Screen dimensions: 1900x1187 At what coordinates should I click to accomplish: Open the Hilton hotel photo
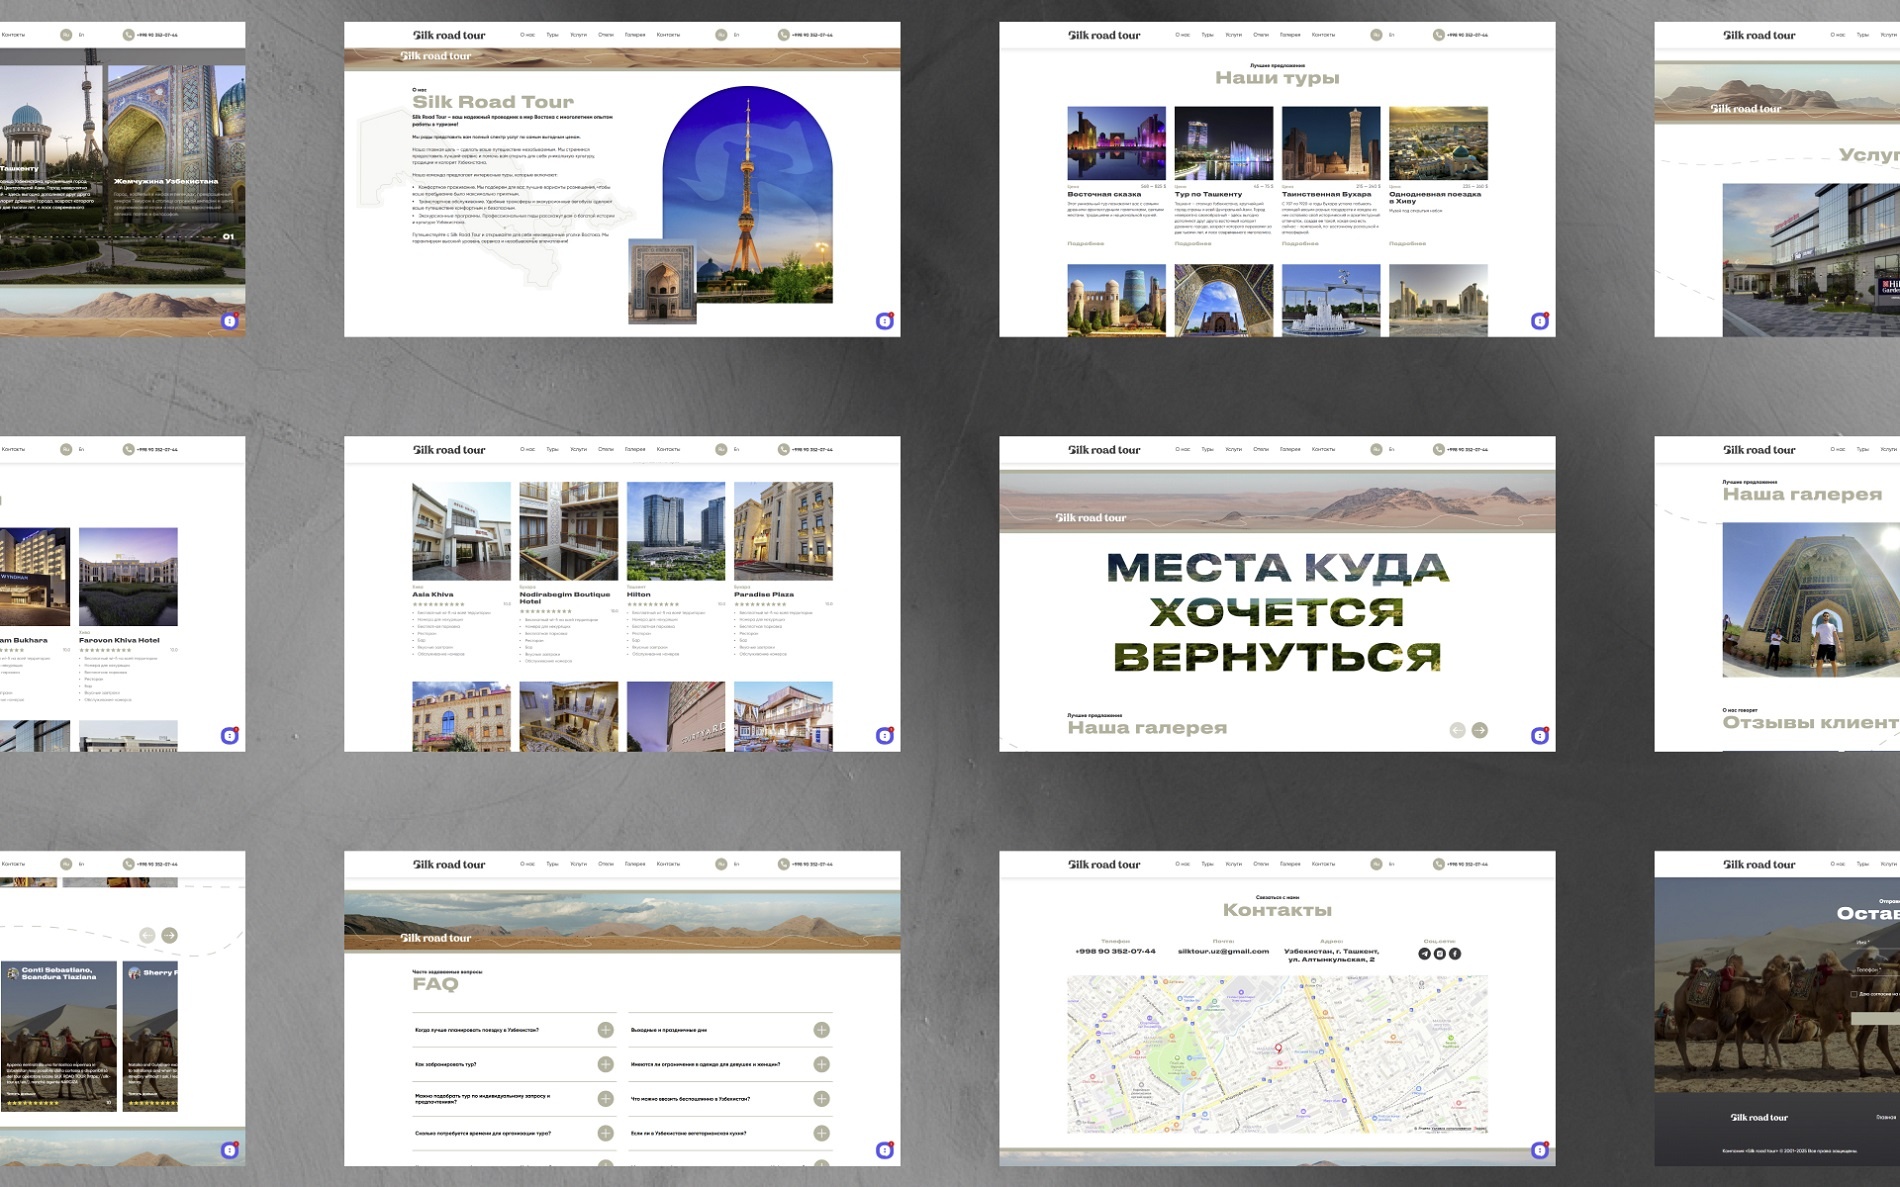tap(676, 531)
